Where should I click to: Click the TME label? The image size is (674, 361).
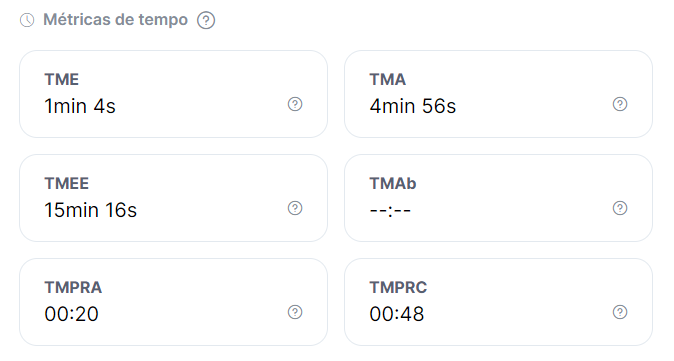[x=61, y=80]
